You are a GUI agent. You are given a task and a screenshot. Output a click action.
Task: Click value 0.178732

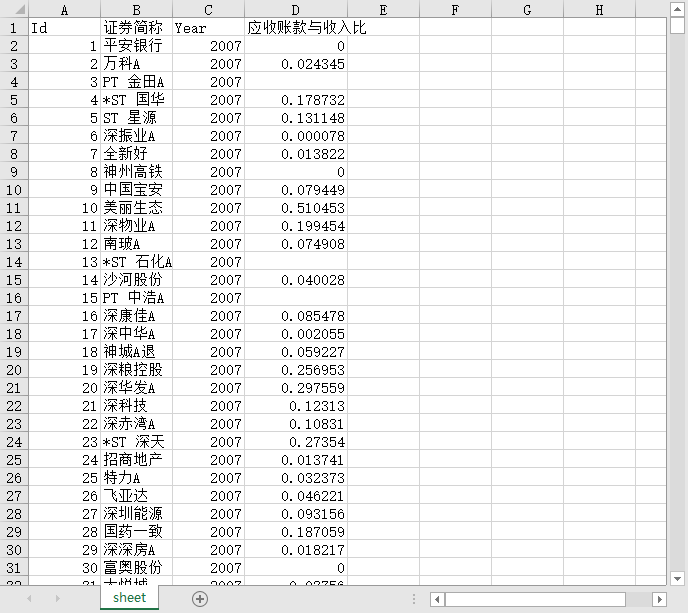point(296,100)
